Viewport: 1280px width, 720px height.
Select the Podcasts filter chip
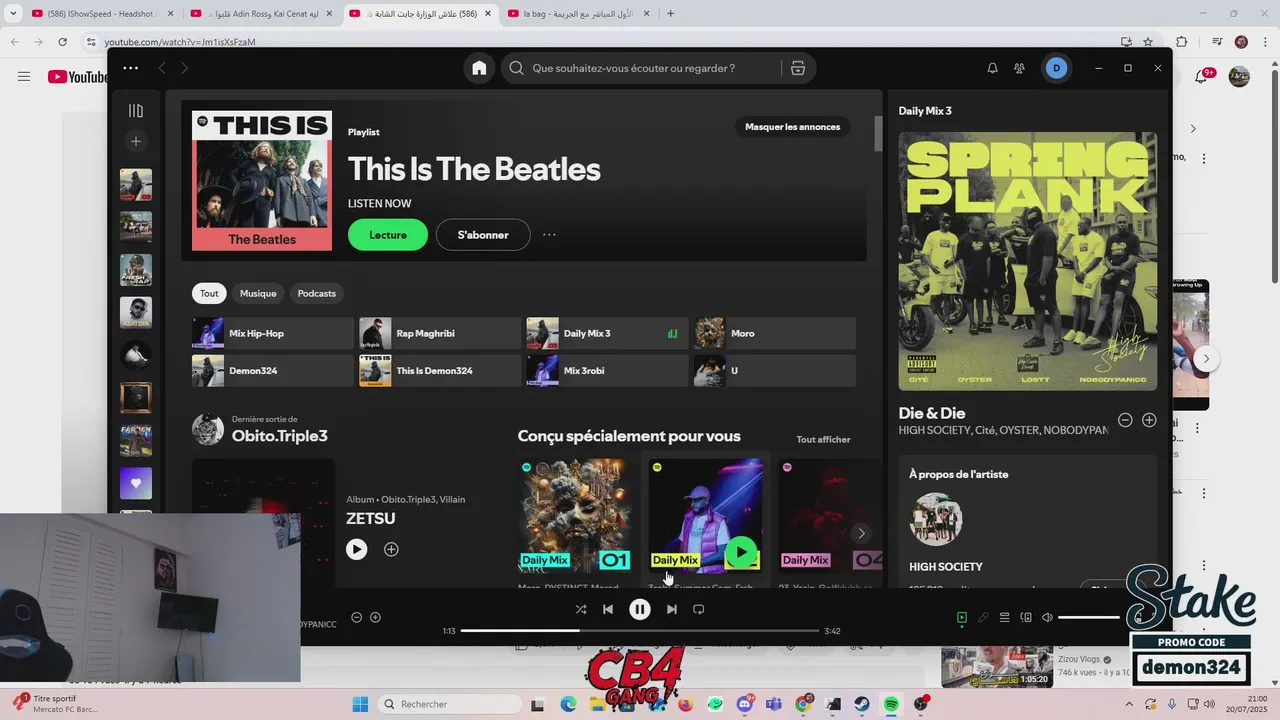(x=317, y=293)
